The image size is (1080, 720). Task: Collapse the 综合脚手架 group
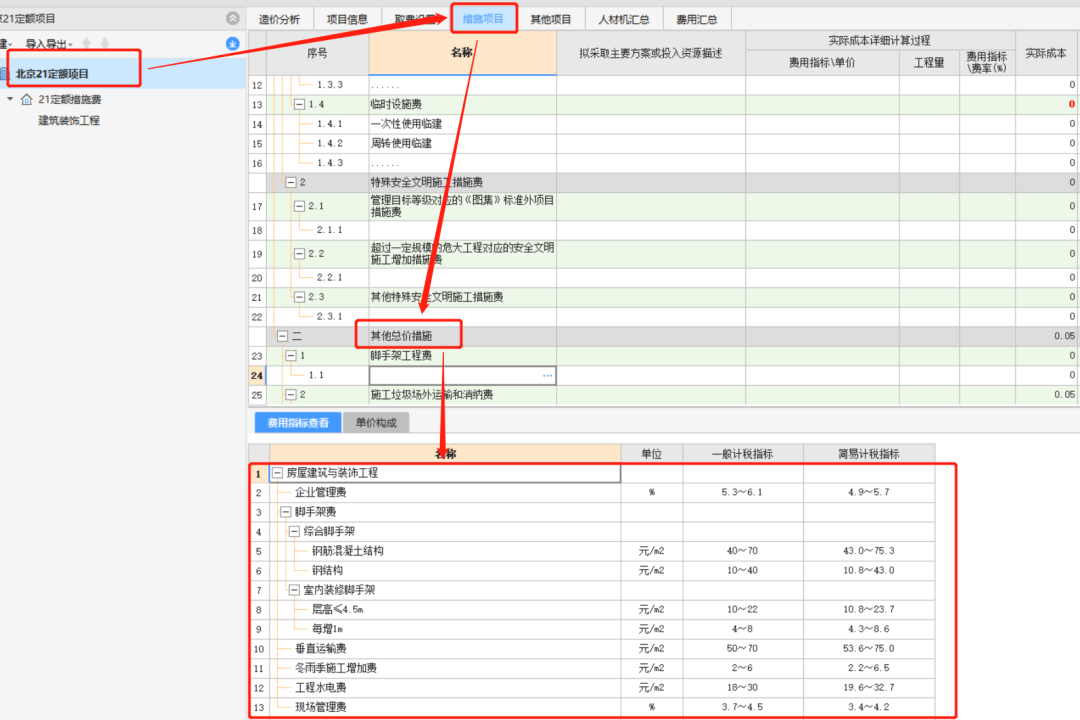[295, 531]
